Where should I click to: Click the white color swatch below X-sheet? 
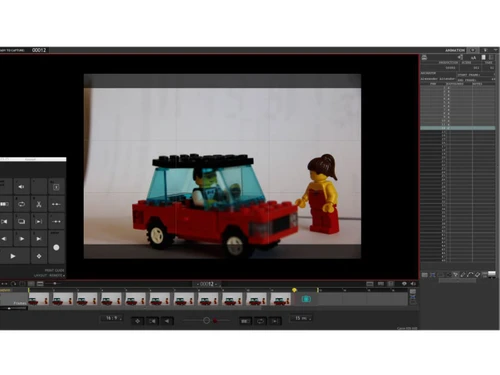[x=492, y=274]
